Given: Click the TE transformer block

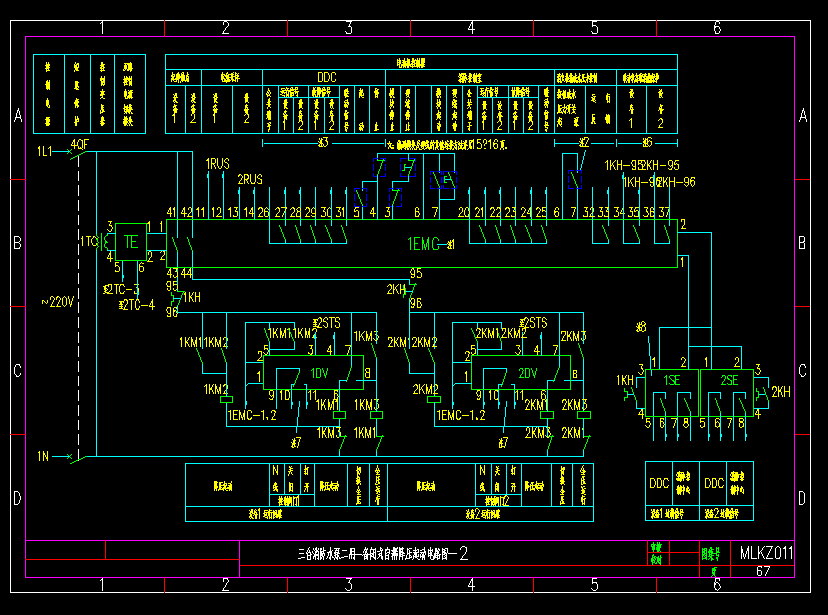Looking at the screenshot, I should click(131, 242).
